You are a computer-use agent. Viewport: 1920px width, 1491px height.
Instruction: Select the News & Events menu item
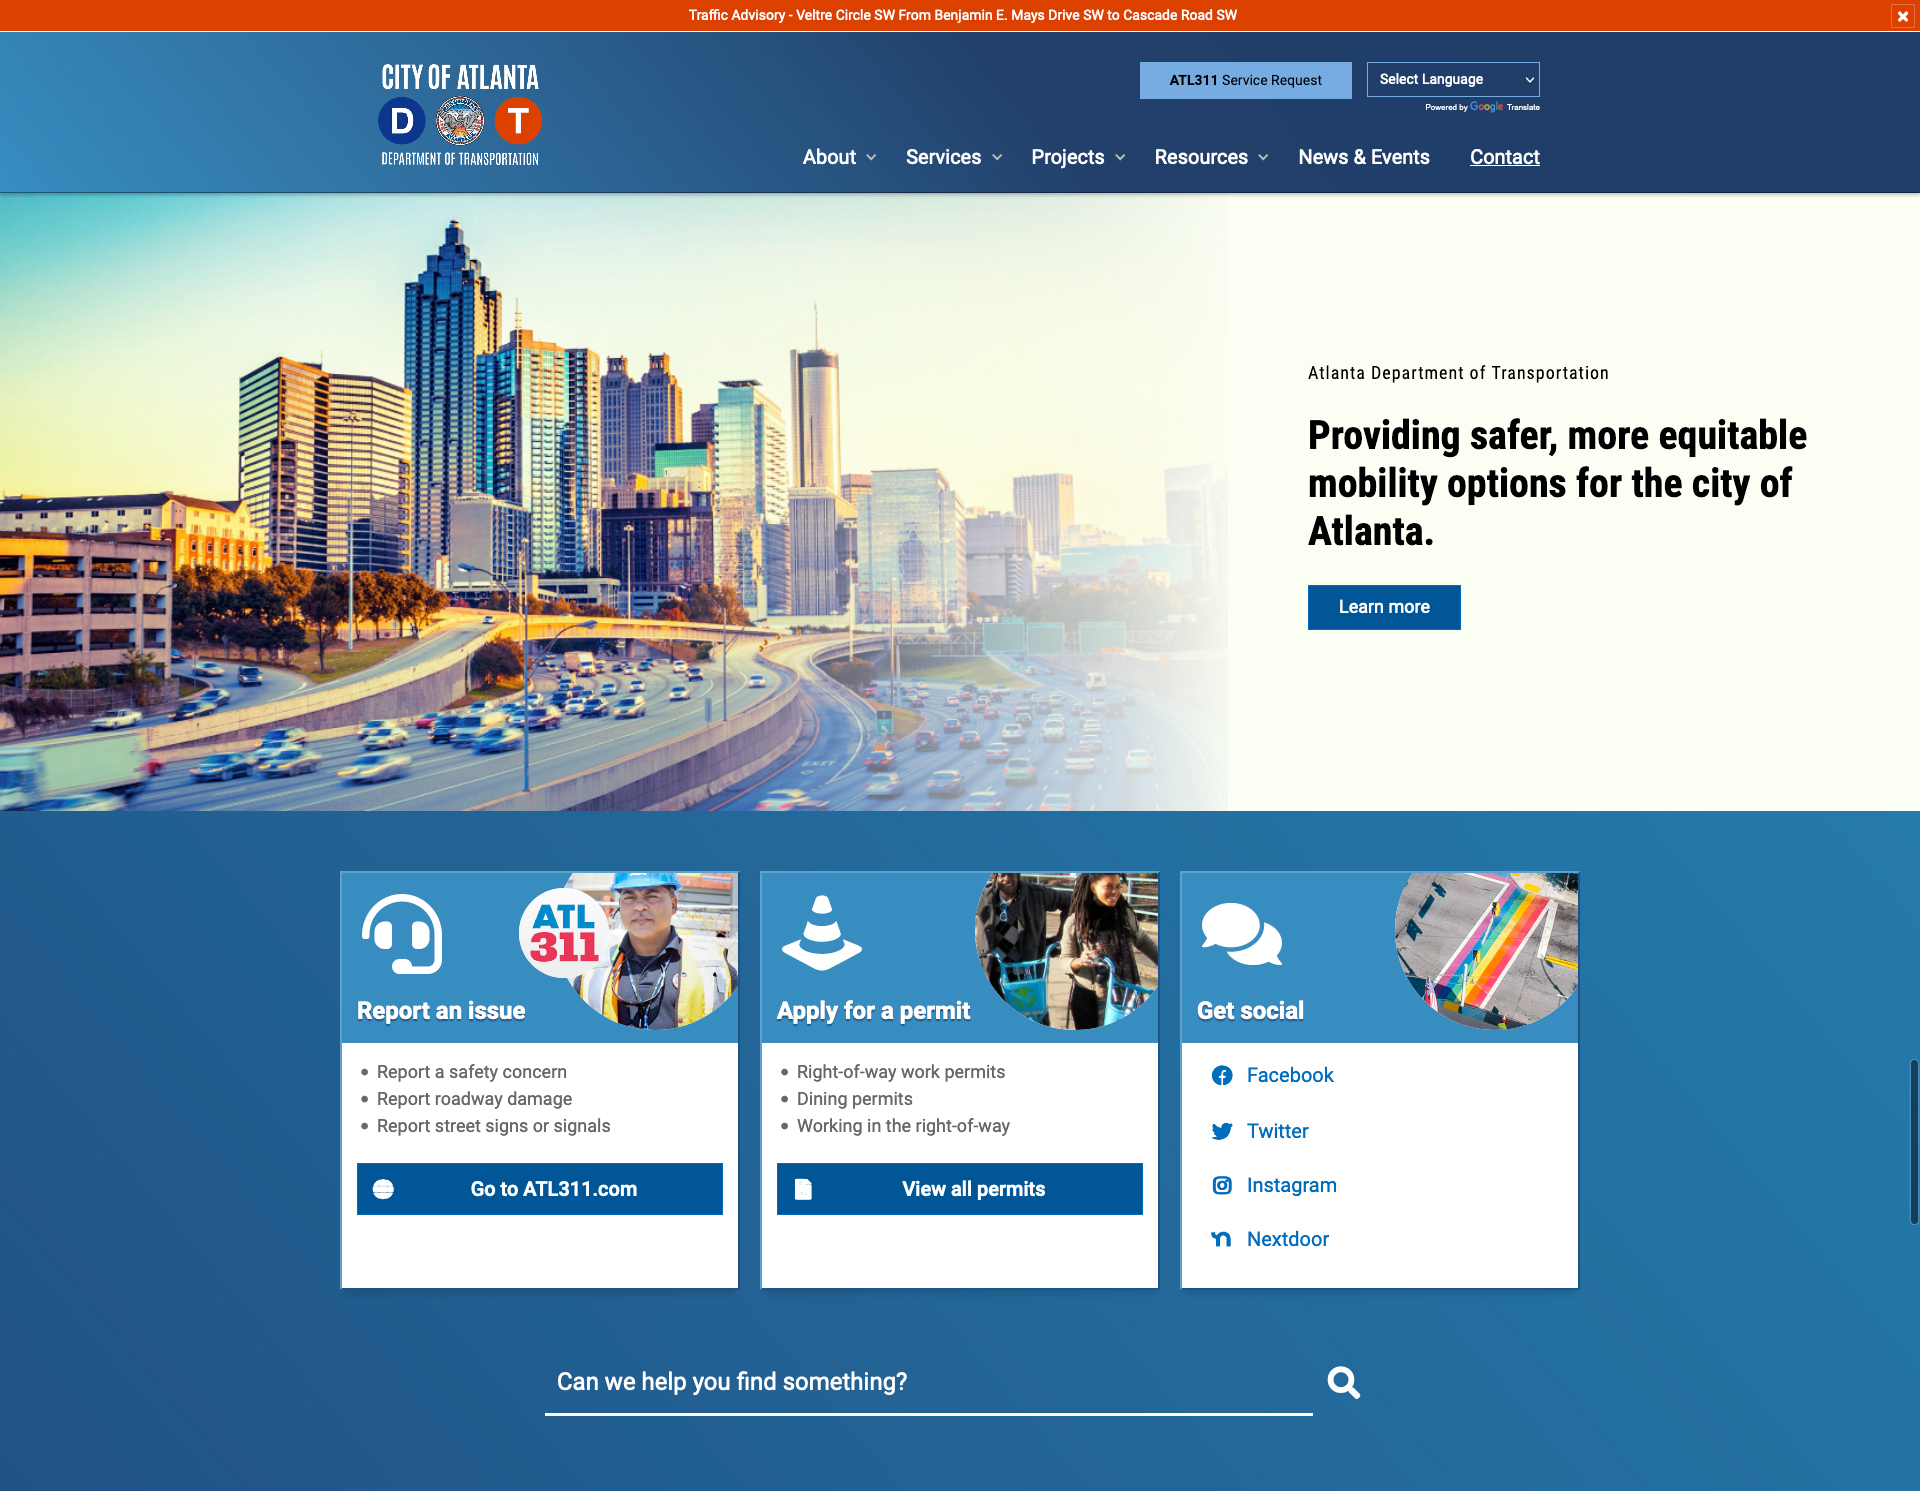(x=1362, y=156)
